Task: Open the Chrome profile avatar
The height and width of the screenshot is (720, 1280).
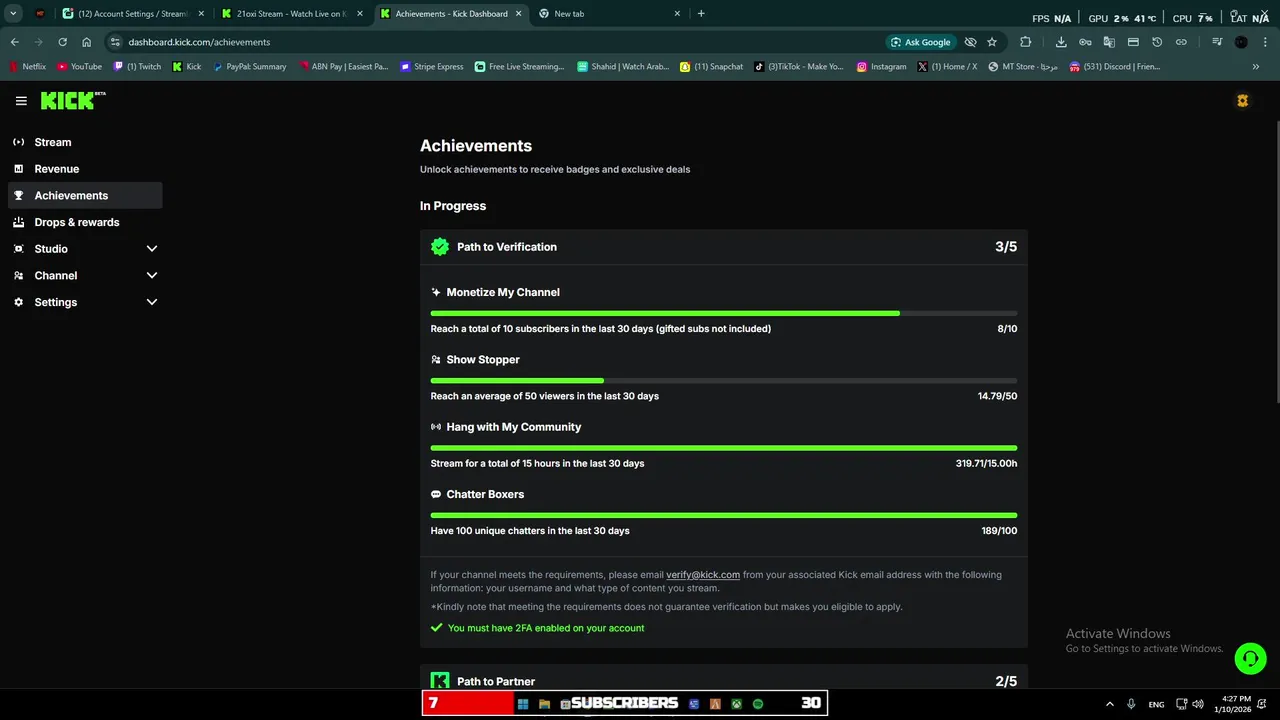Action: coord(1241,42)
